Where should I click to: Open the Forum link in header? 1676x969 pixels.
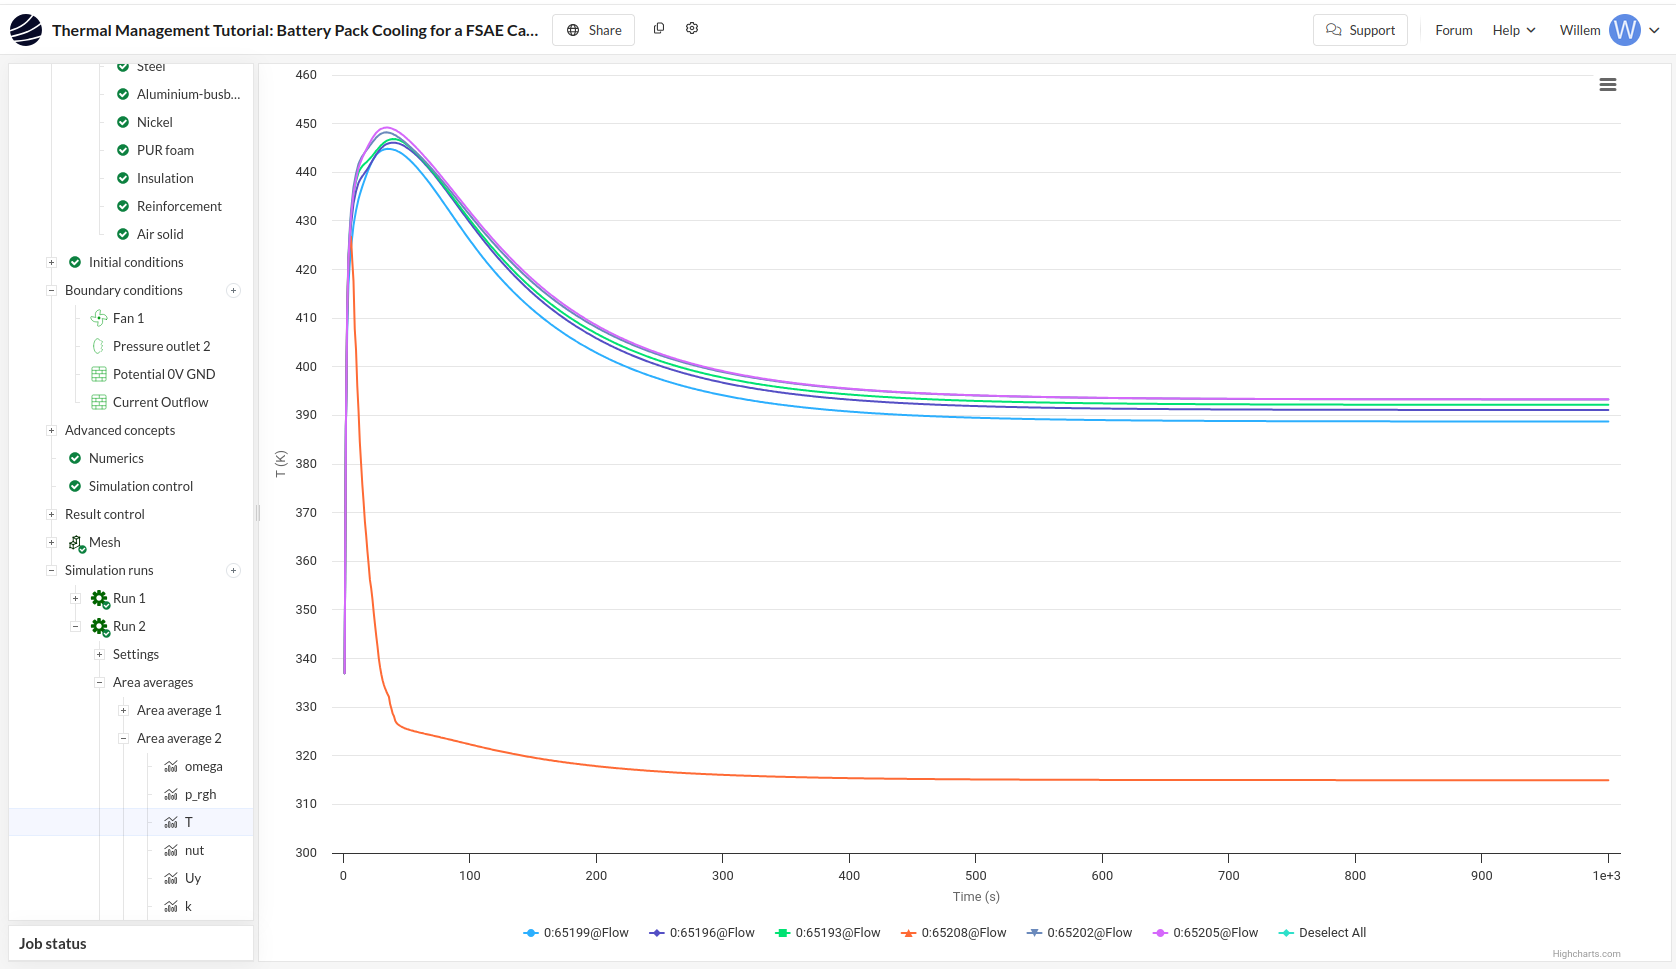click(1453, 30)
